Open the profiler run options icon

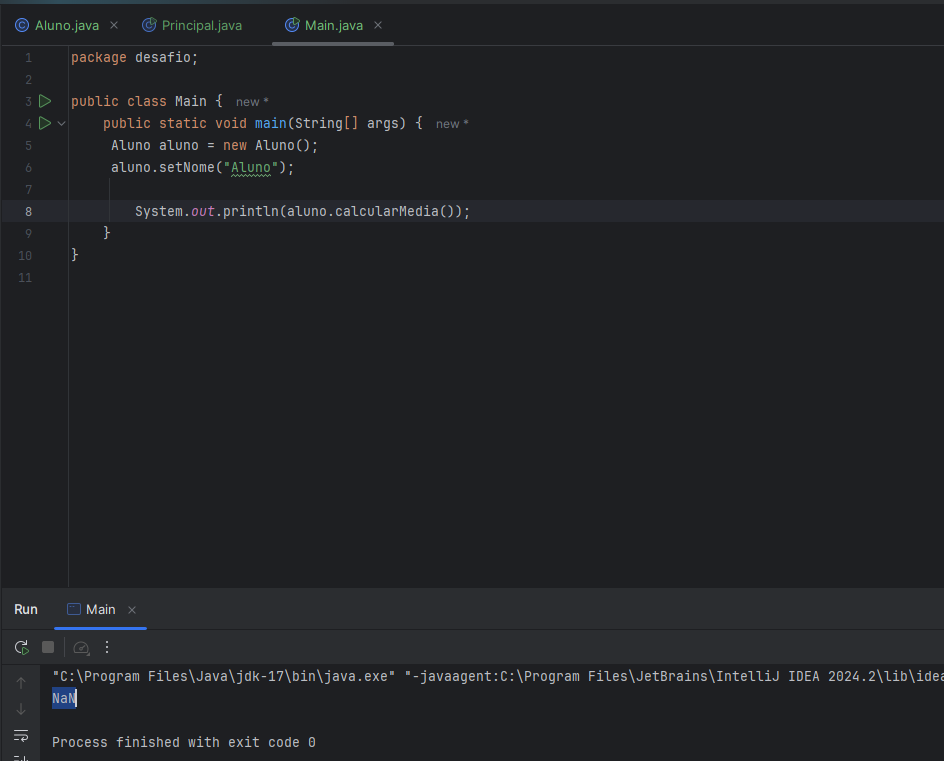82,647
